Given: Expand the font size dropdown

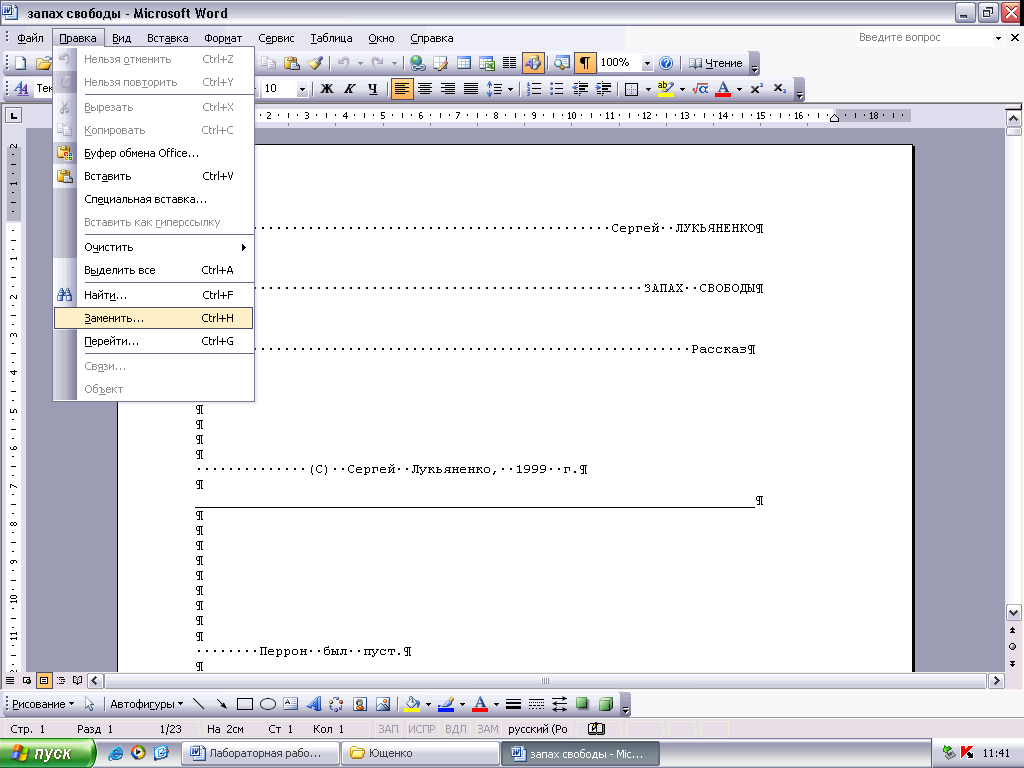Looking at the screenshot, I should point(302,89).
